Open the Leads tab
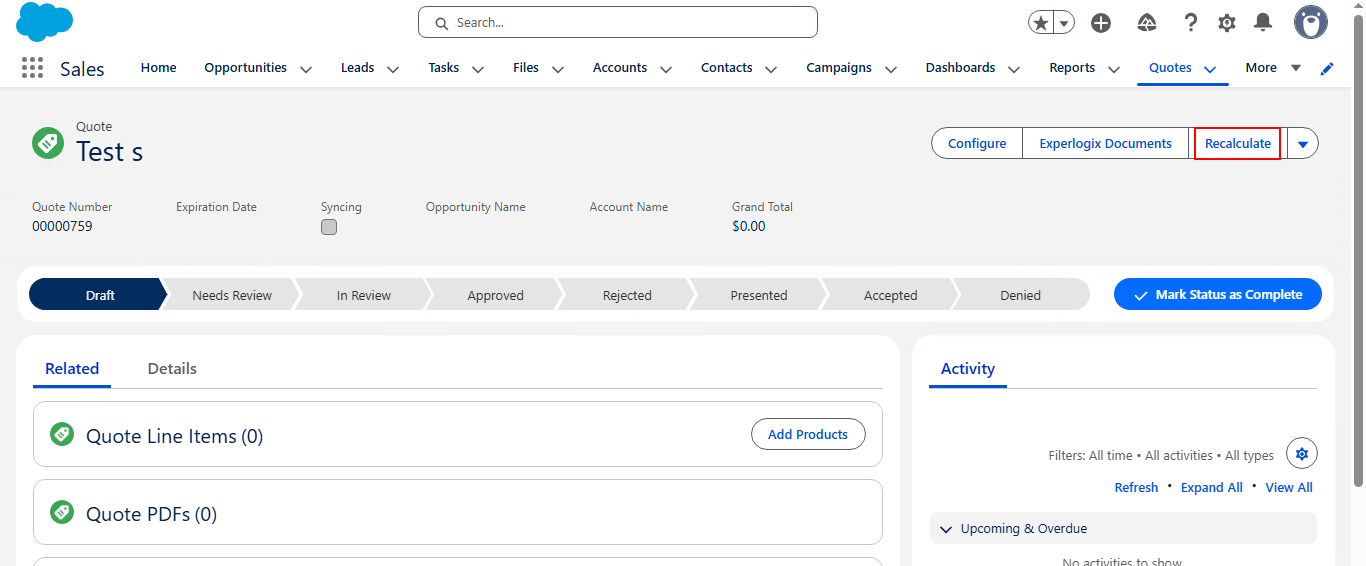 357,68
